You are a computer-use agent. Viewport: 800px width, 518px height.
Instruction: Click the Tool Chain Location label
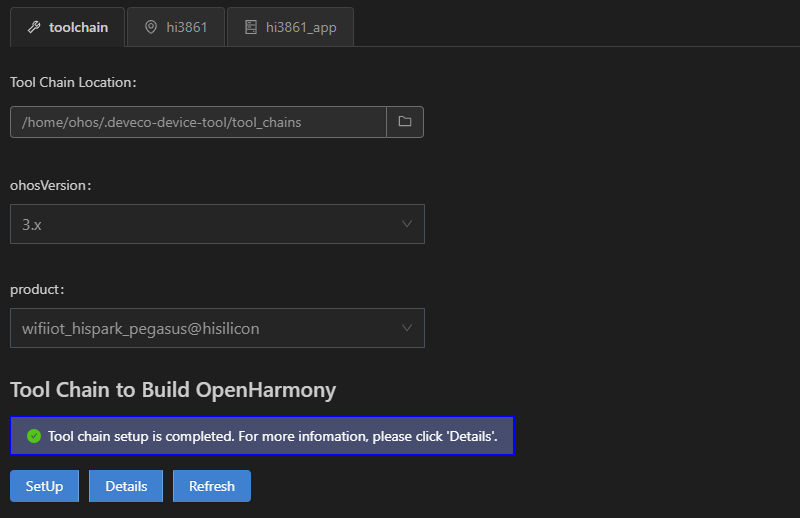pyautogui.click(x=73, y=82)
